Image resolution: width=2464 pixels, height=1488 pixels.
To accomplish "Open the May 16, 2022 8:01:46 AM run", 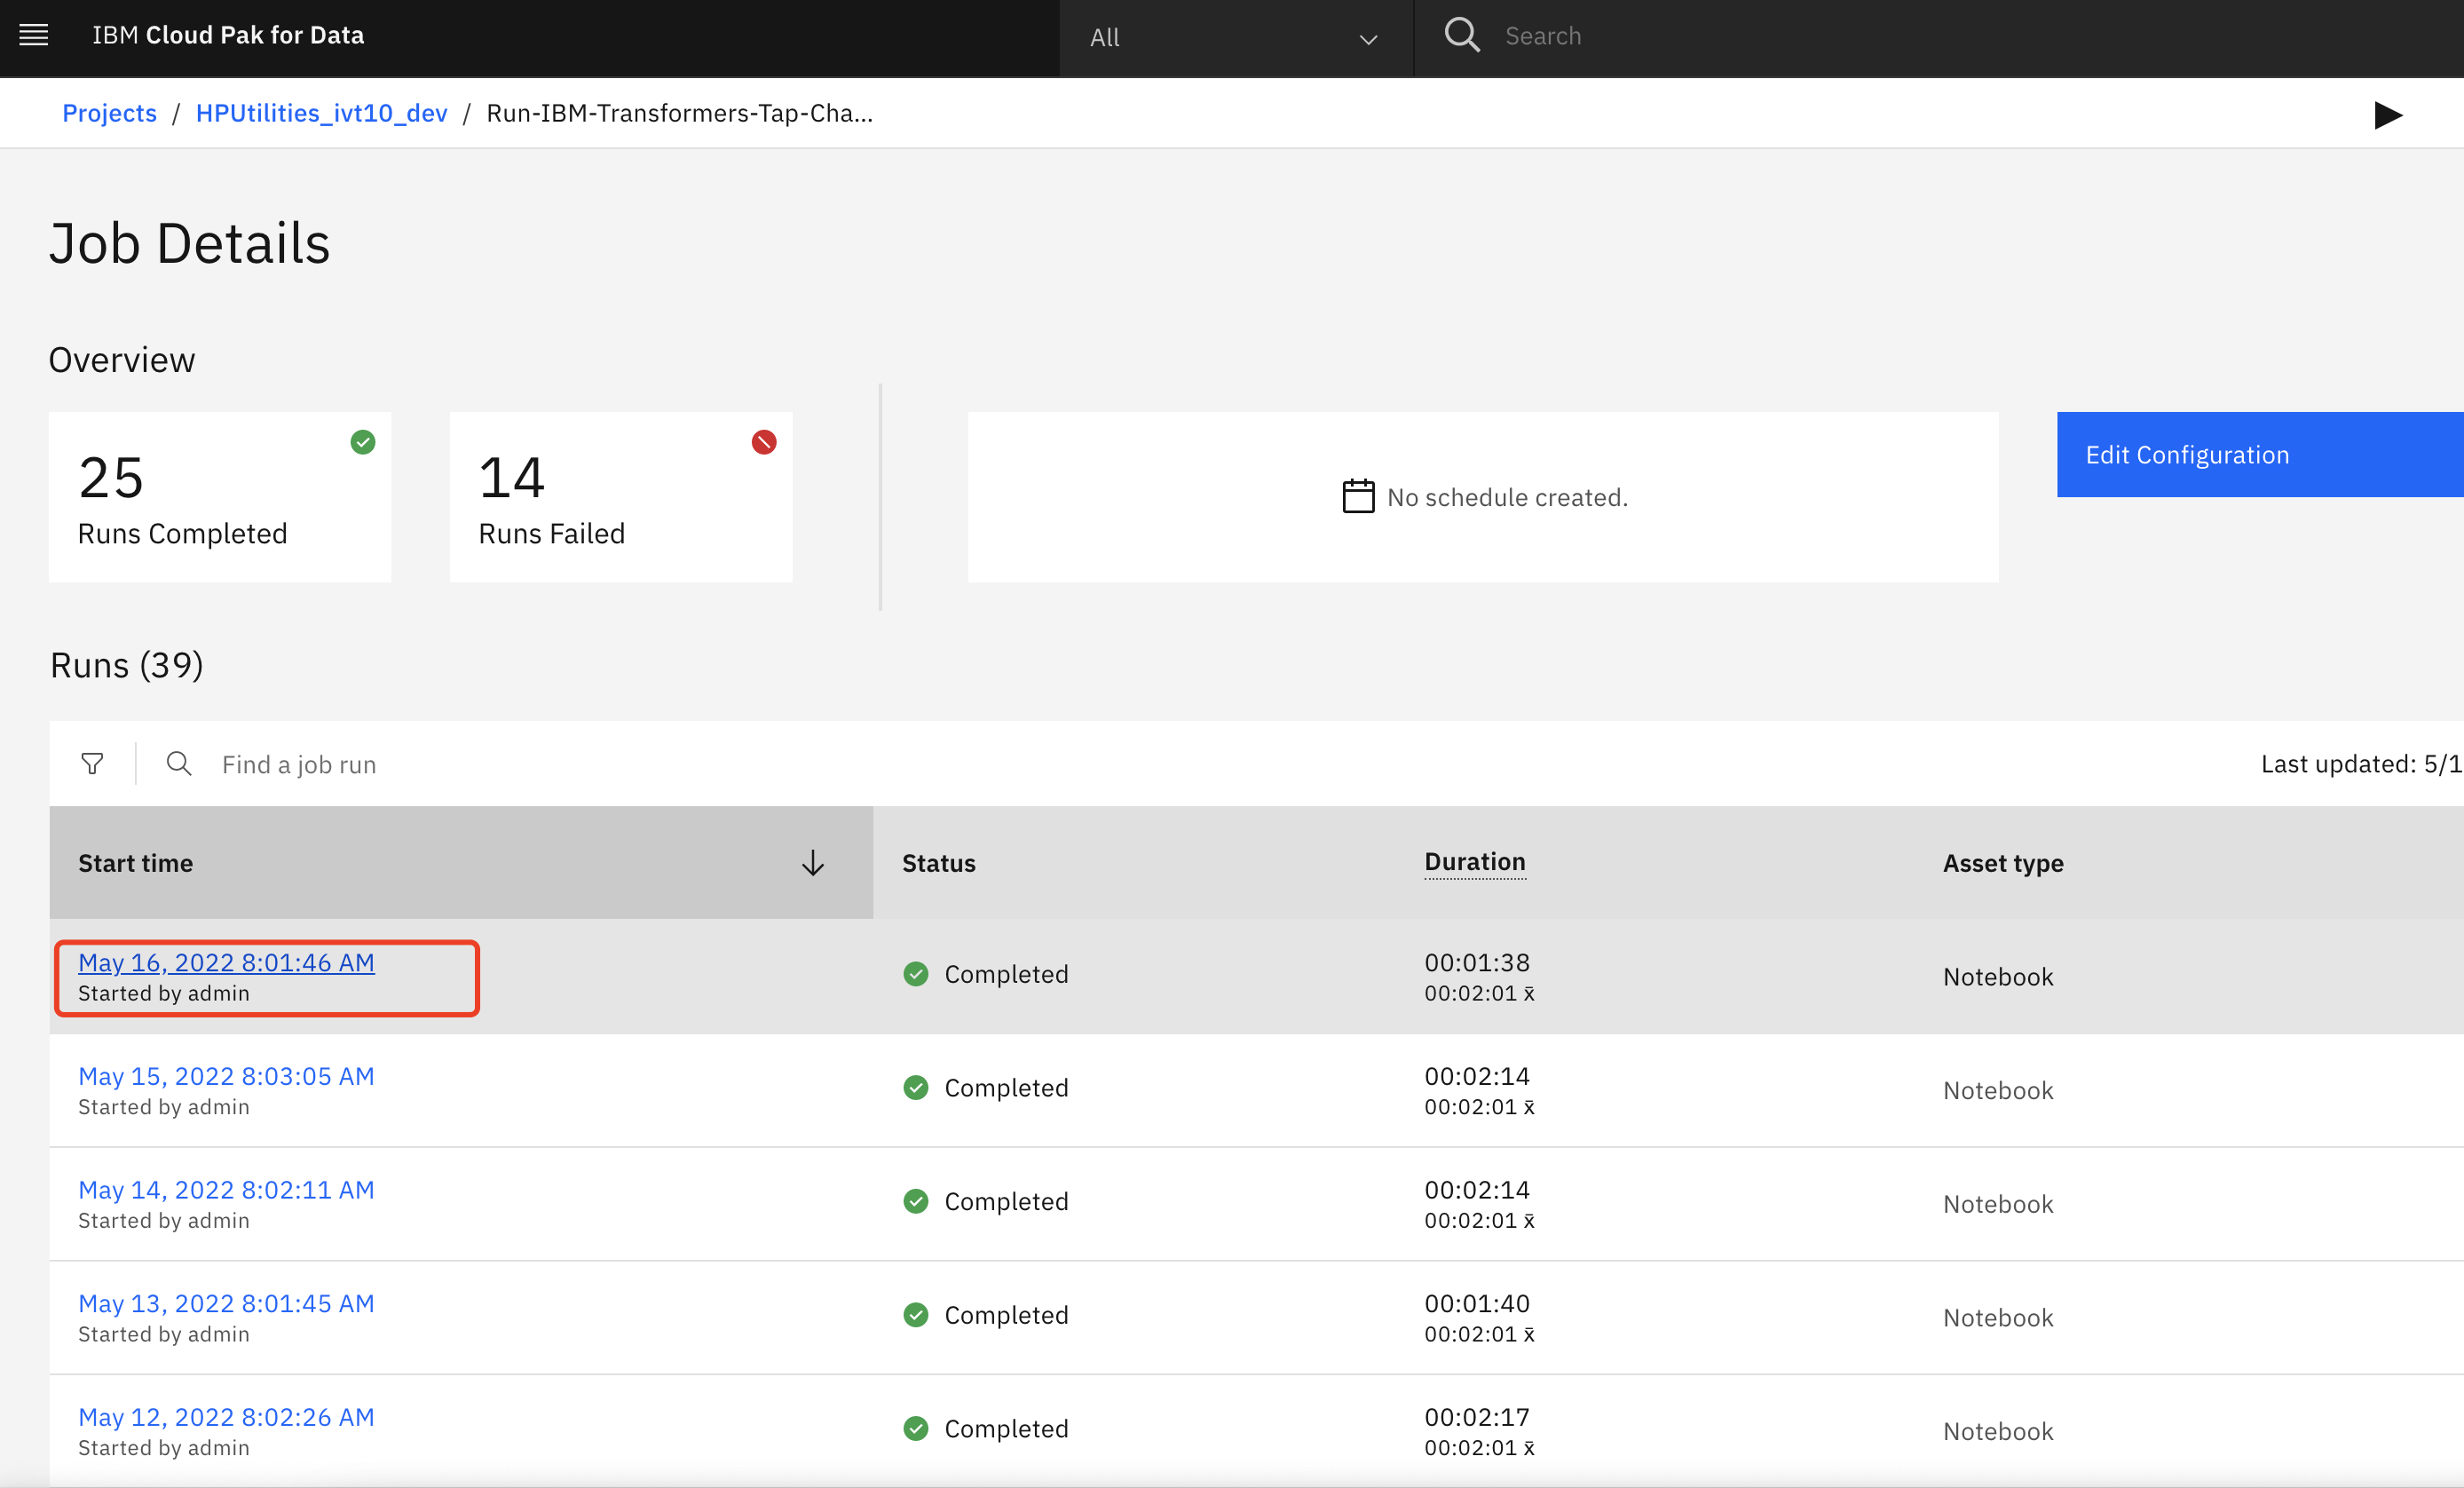I will coord(226,962).
